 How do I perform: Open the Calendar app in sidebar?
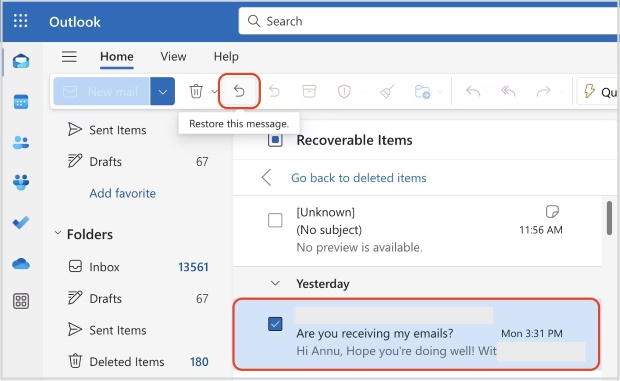(21, 102)
